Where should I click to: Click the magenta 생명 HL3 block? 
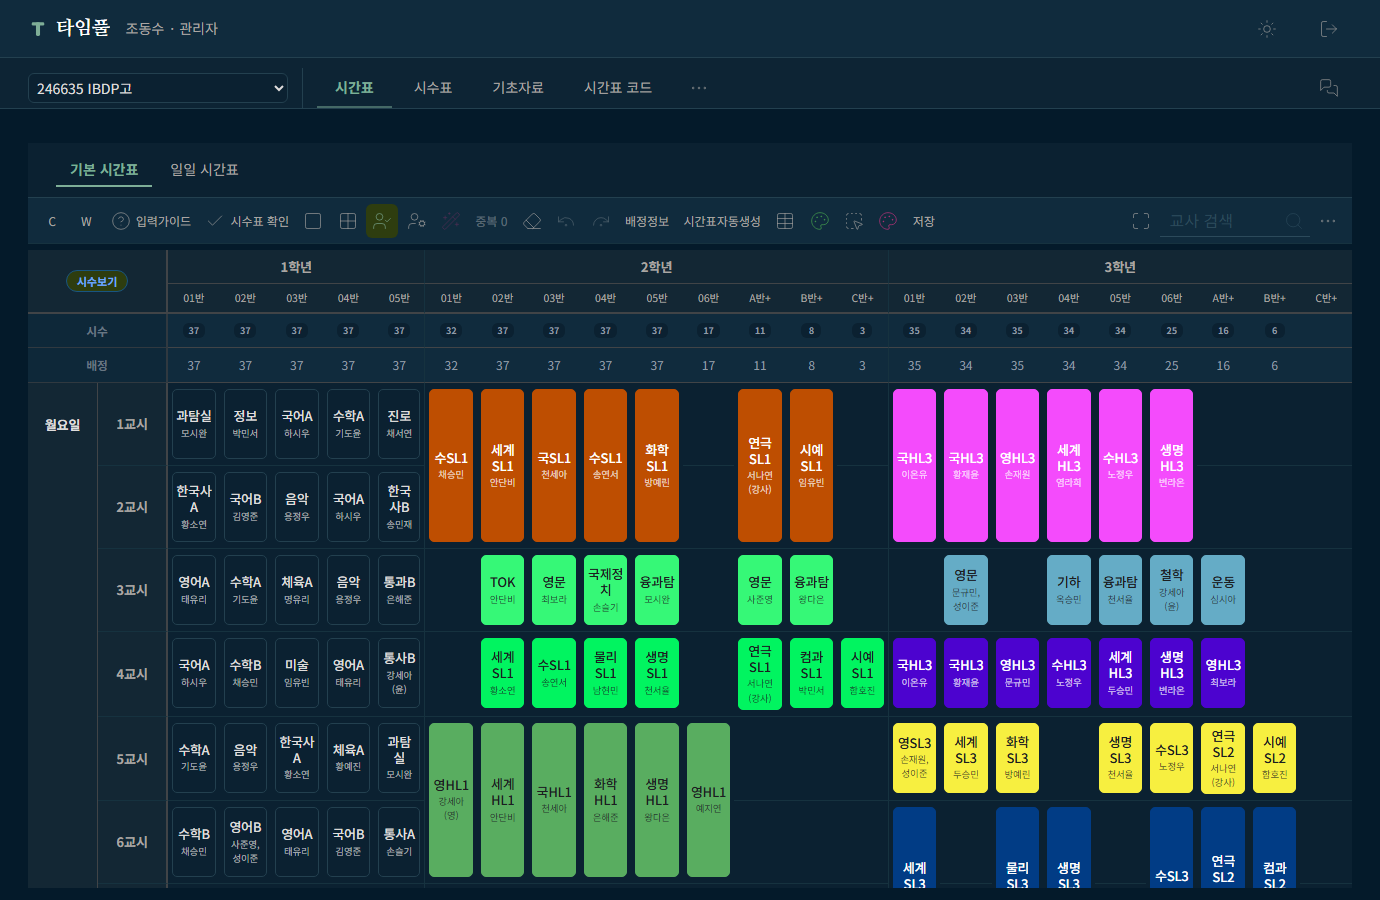coord(1172,465)
